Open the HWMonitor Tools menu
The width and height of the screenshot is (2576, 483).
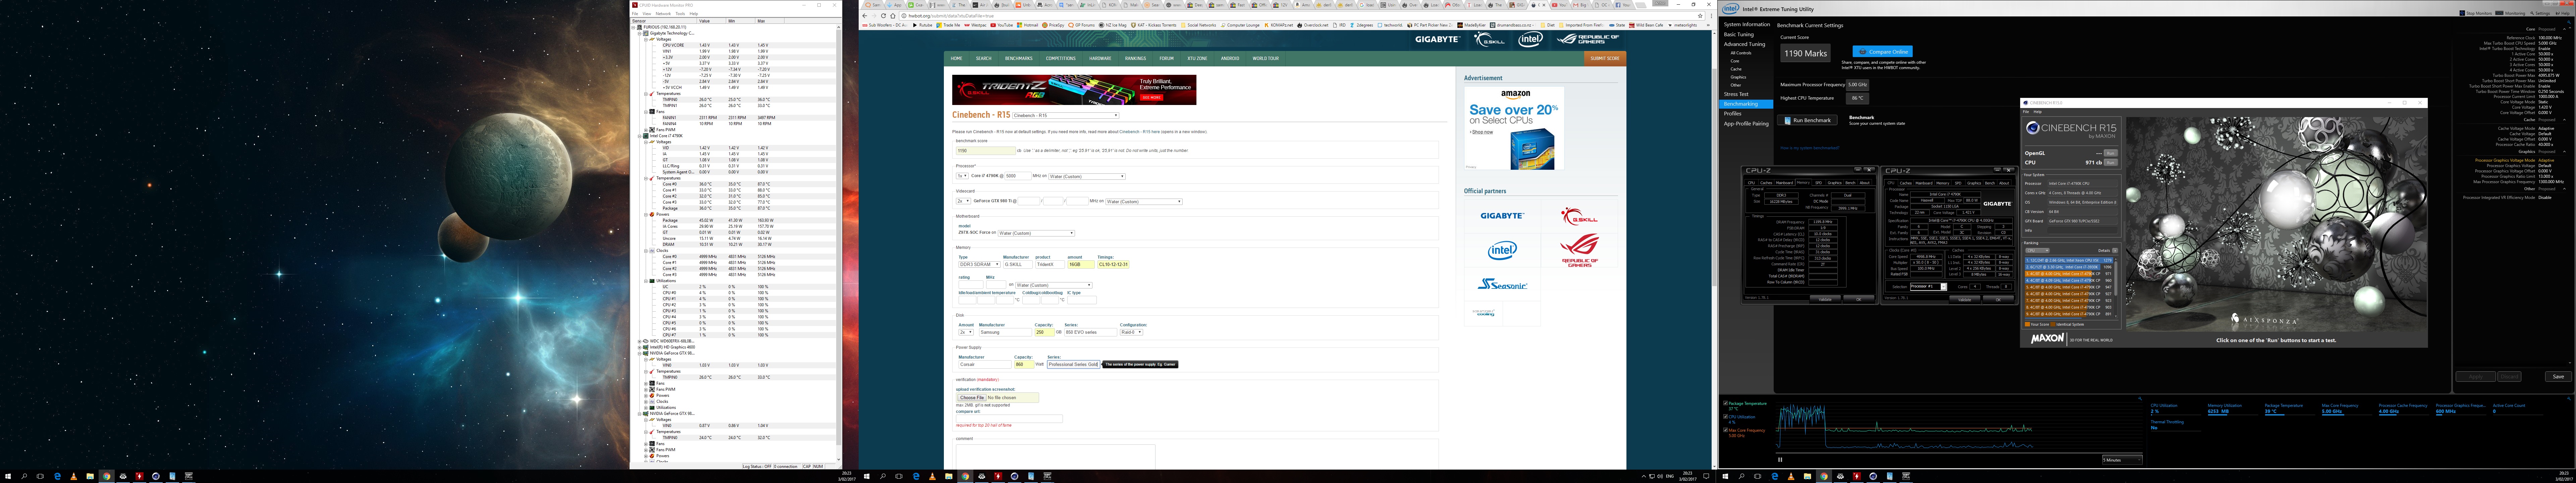click(680, 14)
